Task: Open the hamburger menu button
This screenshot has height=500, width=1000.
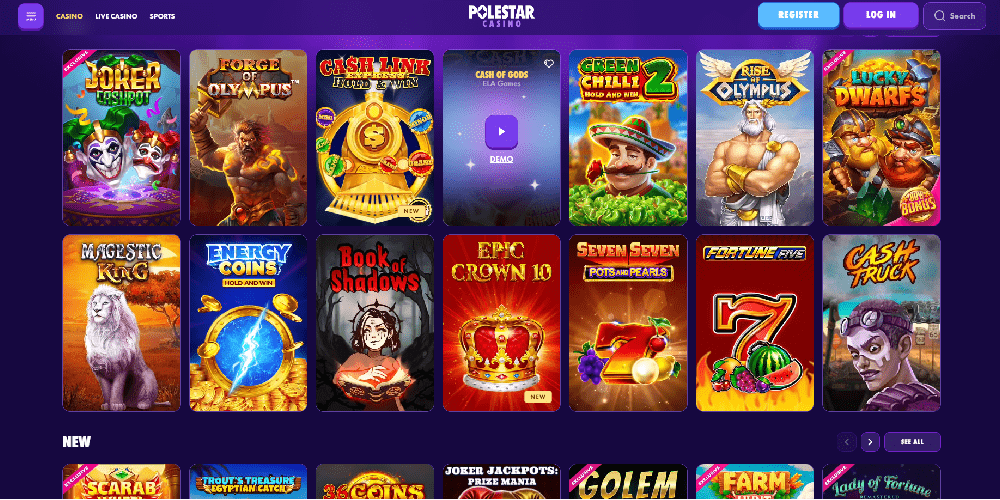Action: click(31, 16)
